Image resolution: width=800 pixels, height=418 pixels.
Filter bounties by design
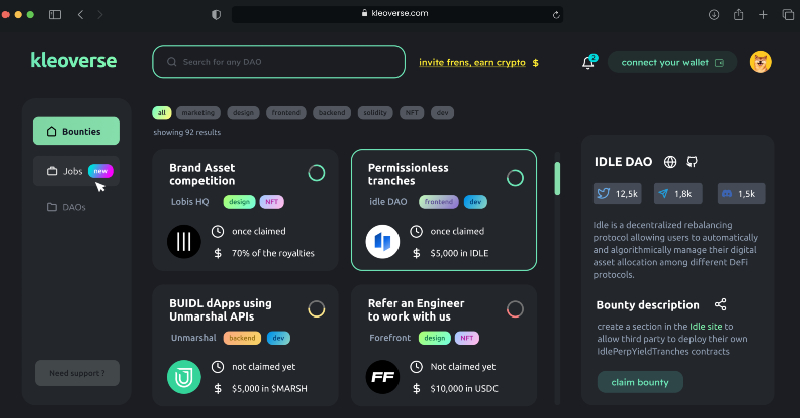coord(243,112)
